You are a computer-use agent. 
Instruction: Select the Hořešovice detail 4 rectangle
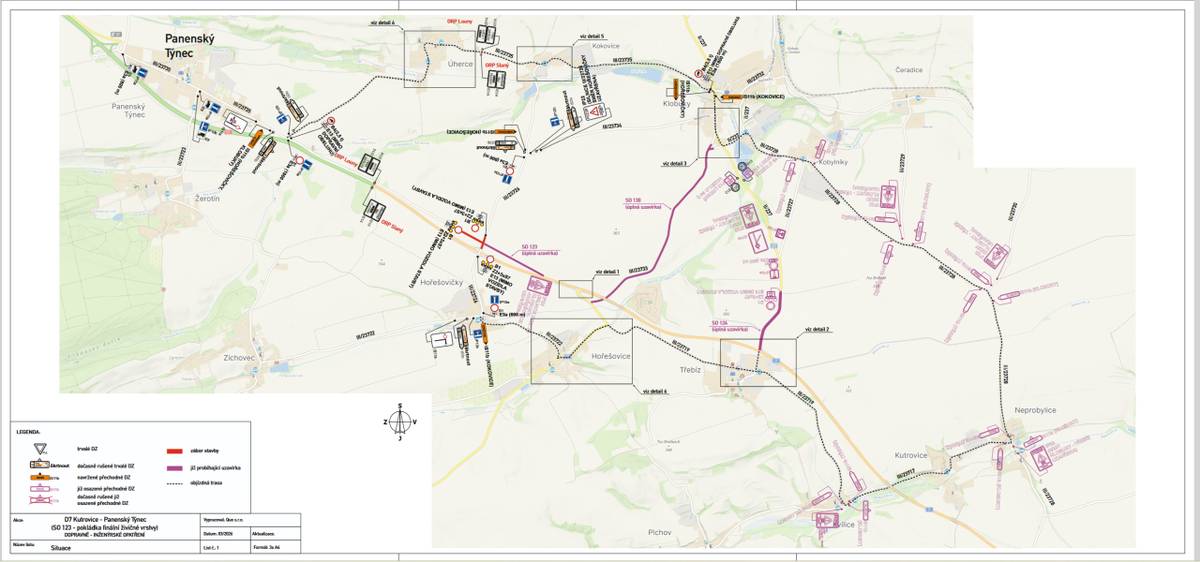581,351
